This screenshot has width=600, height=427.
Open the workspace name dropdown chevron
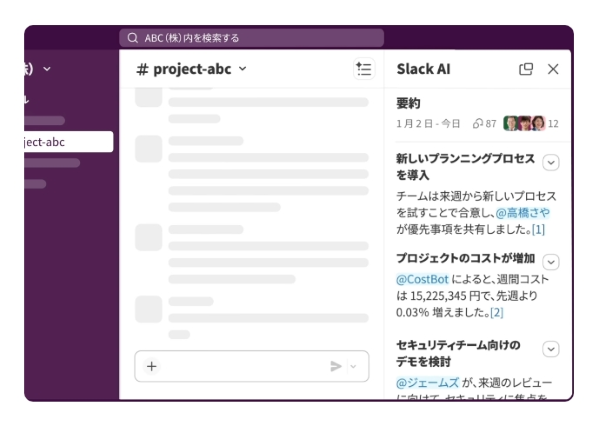click(47, 69)
